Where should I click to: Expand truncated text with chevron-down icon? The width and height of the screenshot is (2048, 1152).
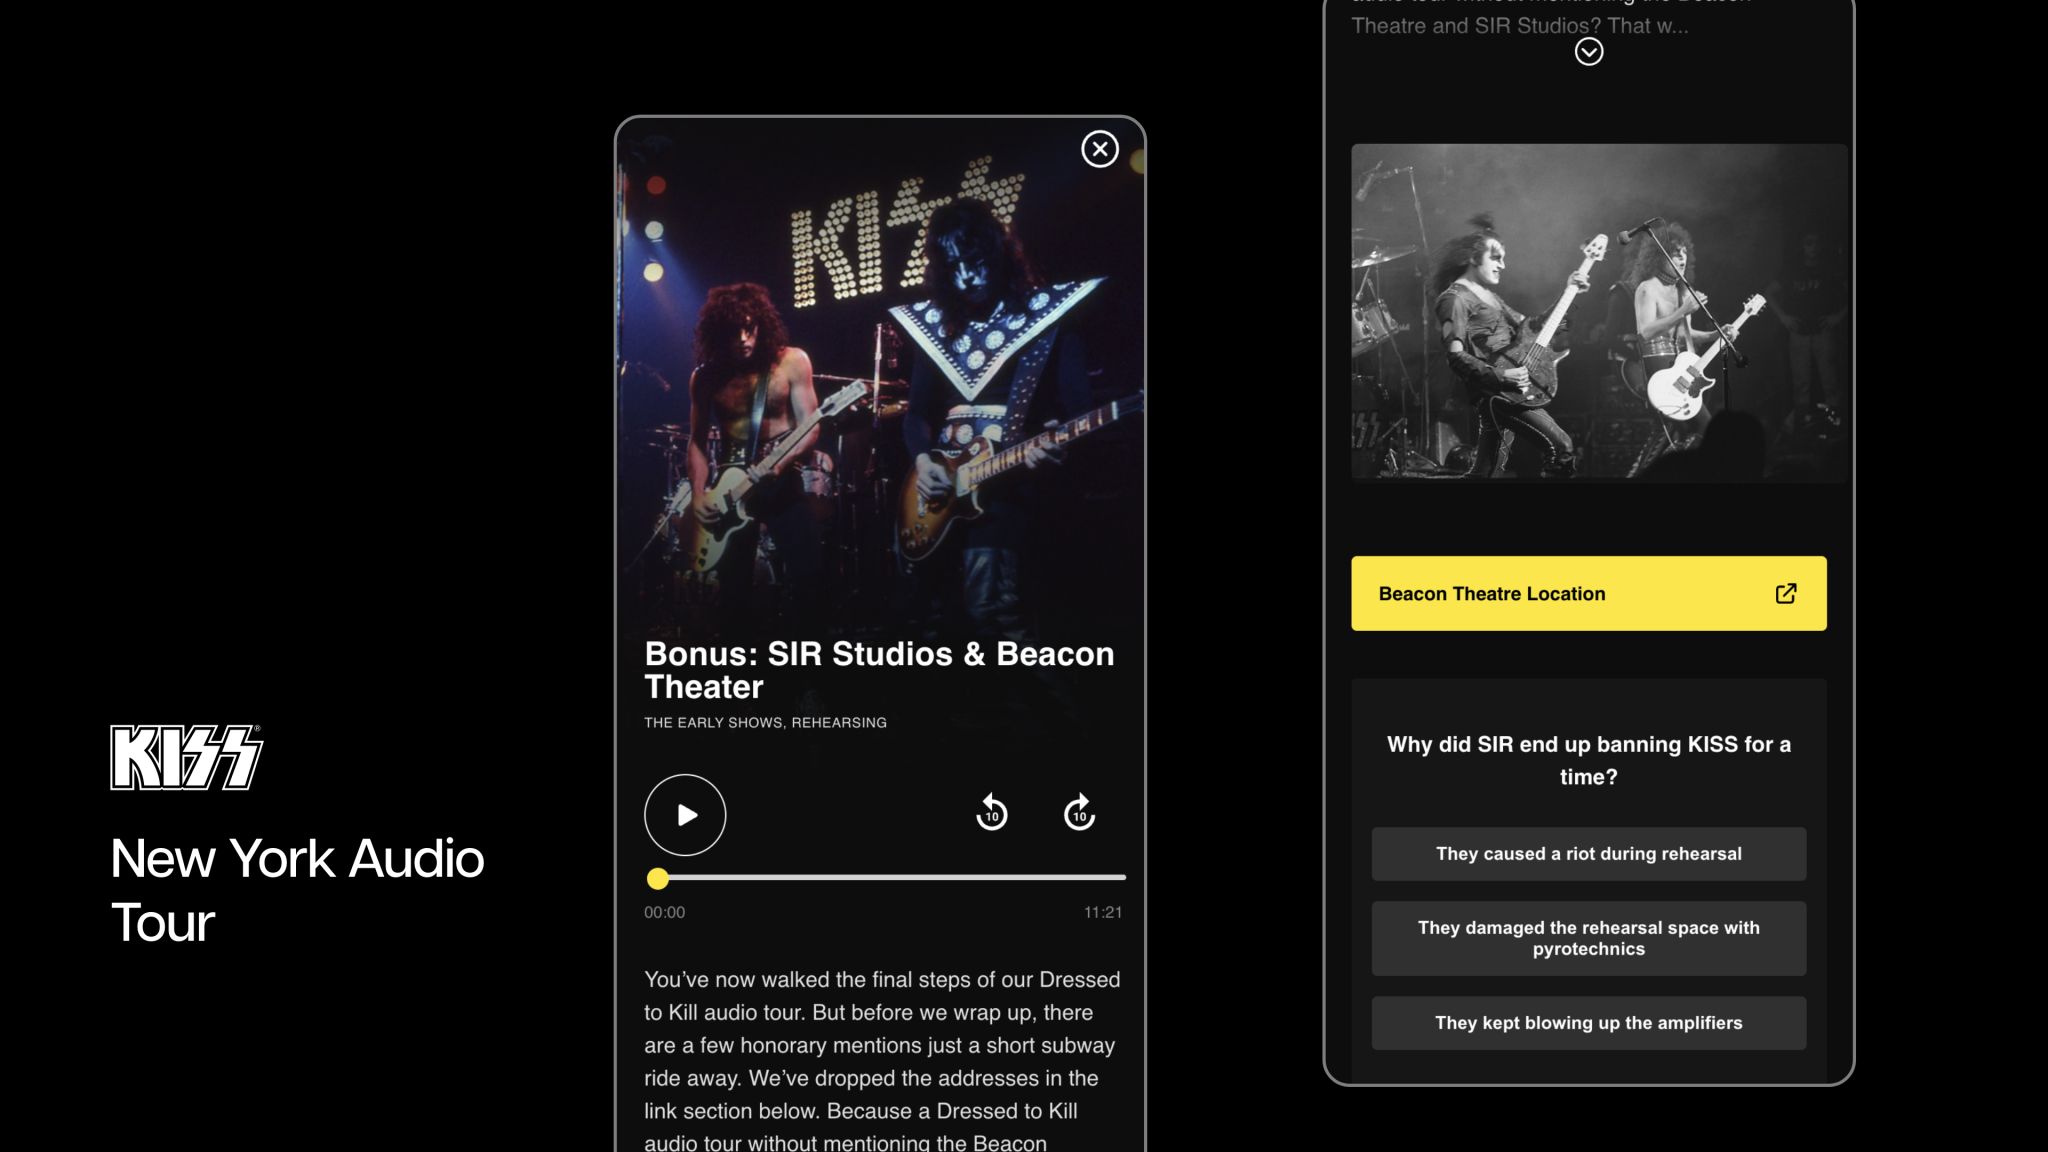click(1588, 52)
